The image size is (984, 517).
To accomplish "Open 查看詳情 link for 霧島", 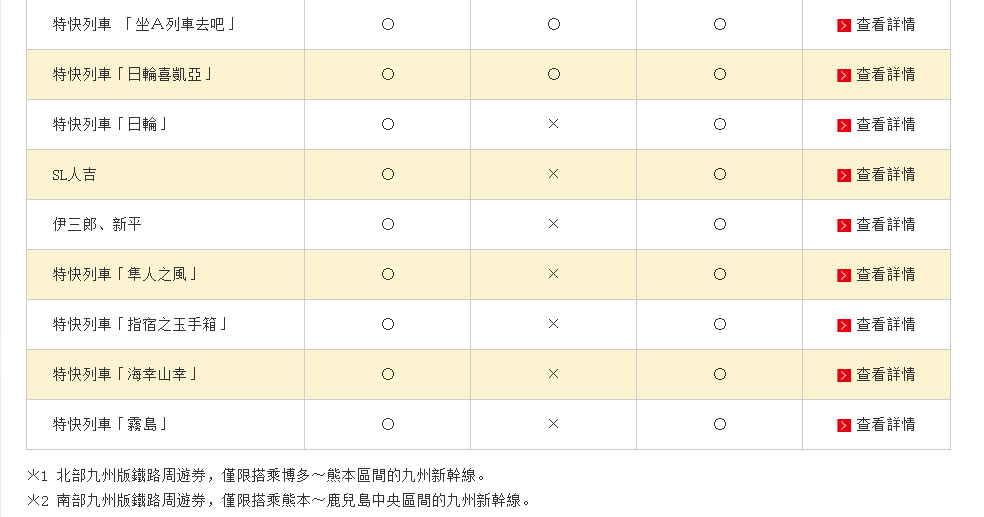I will 885,425.
